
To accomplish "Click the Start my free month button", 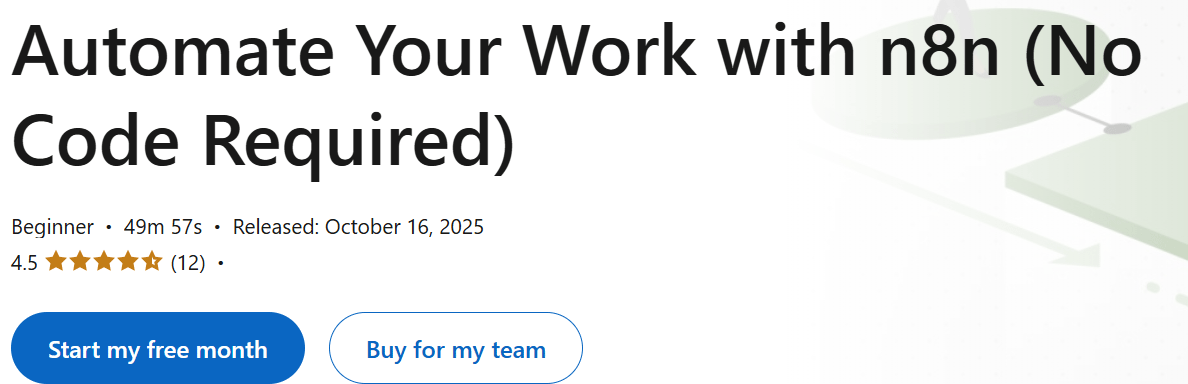I will tap(158, 349).
